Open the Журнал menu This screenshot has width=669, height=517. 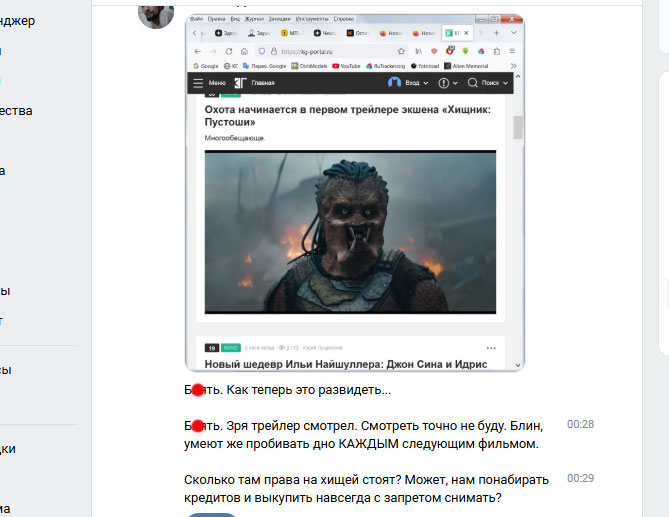(254, 19)
